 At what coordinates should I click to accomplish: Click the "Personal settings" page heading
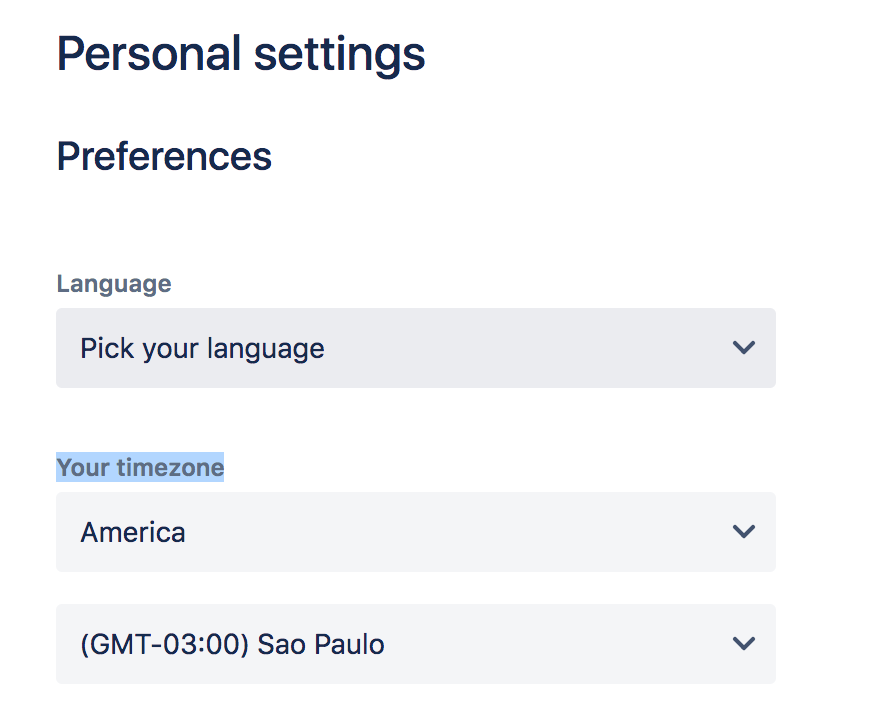[241, 53]
